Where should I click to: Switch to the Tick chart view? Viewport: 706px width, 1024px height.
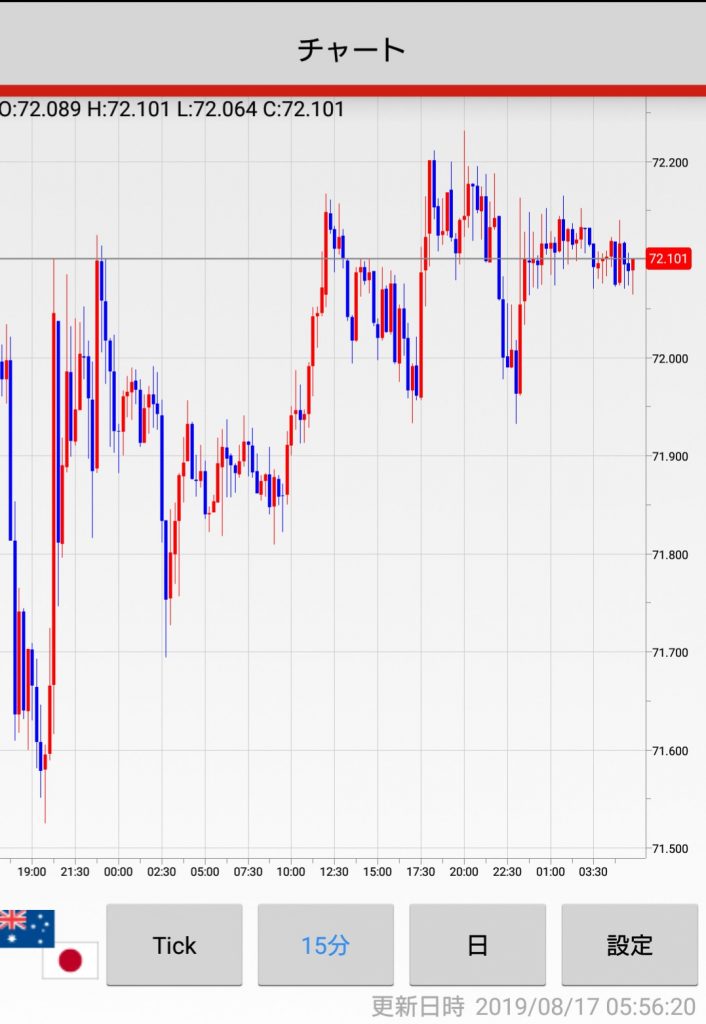click(174, 945)
